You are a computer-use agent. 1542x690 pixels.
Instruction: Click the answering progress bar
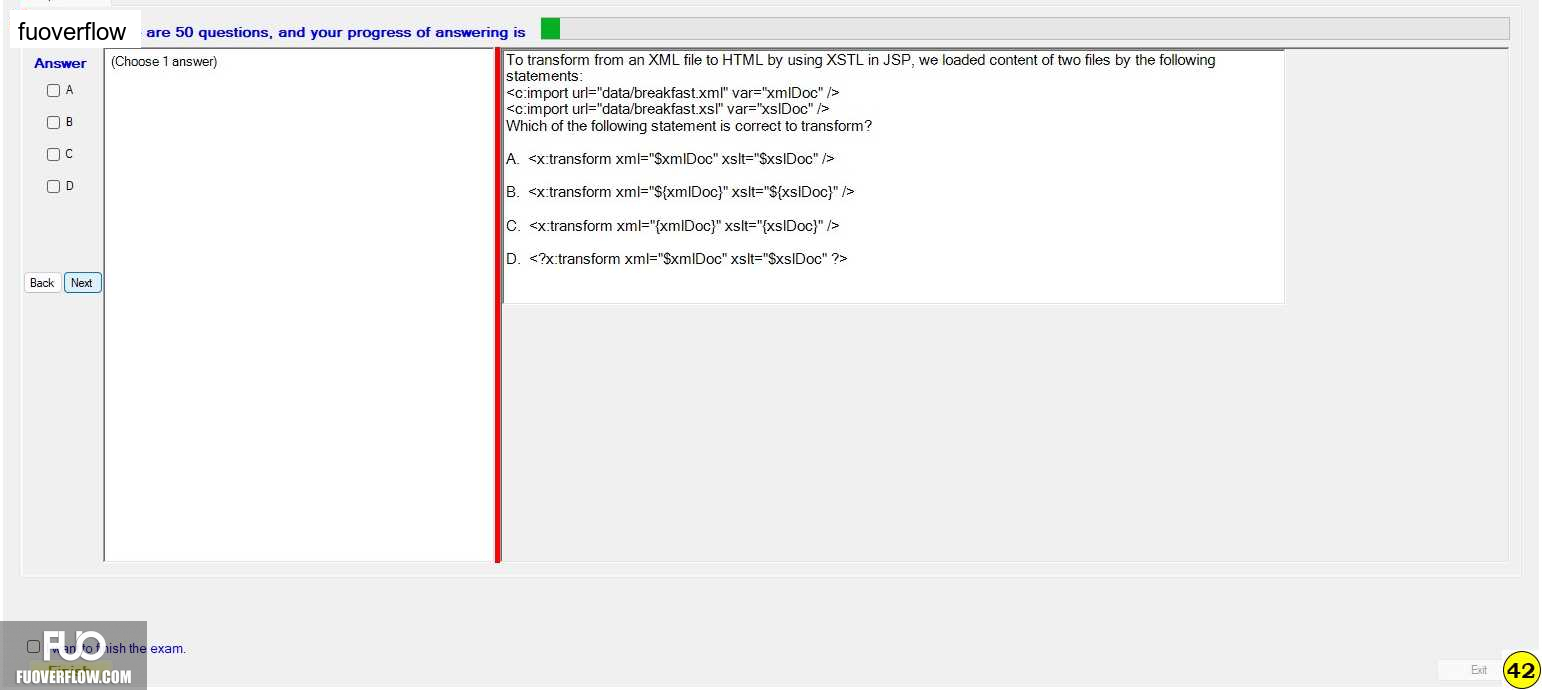click(1024, 29)
